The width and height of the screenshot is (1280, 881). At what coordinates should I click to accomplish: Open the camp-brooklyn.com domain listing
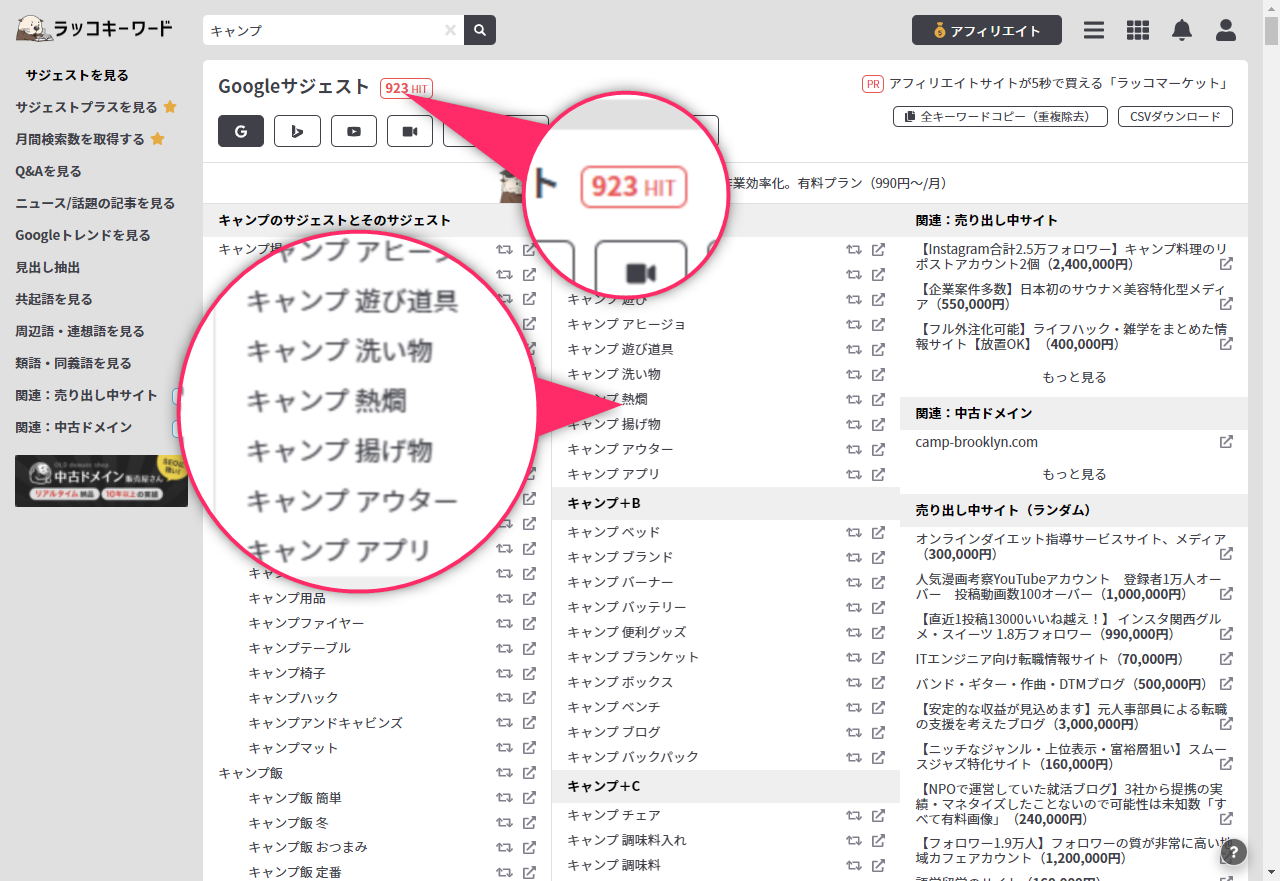point(977,442)
